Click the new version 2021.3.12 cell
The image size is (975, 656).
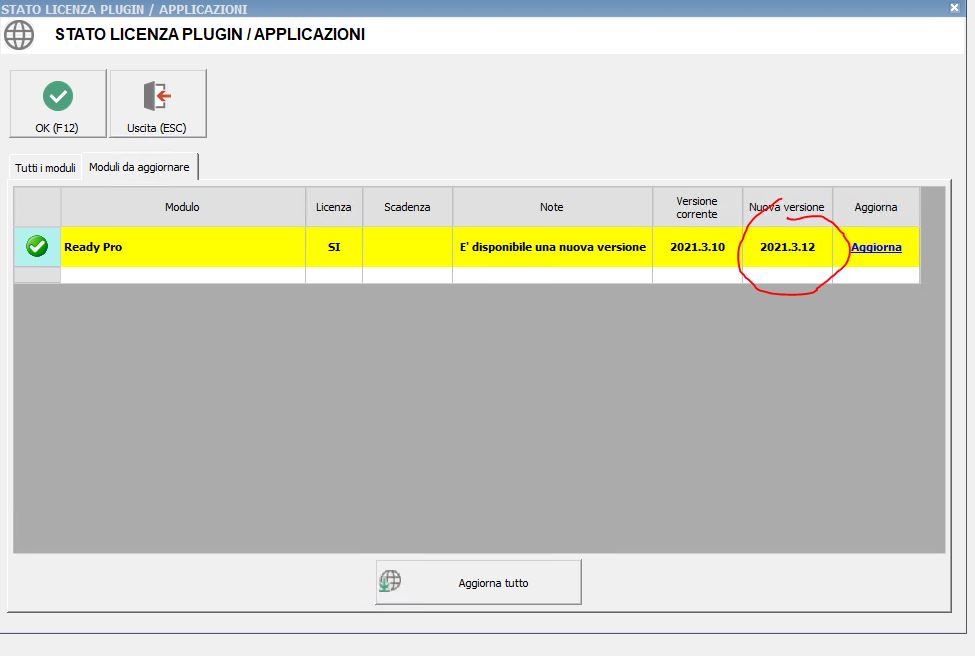click(787, 247)
